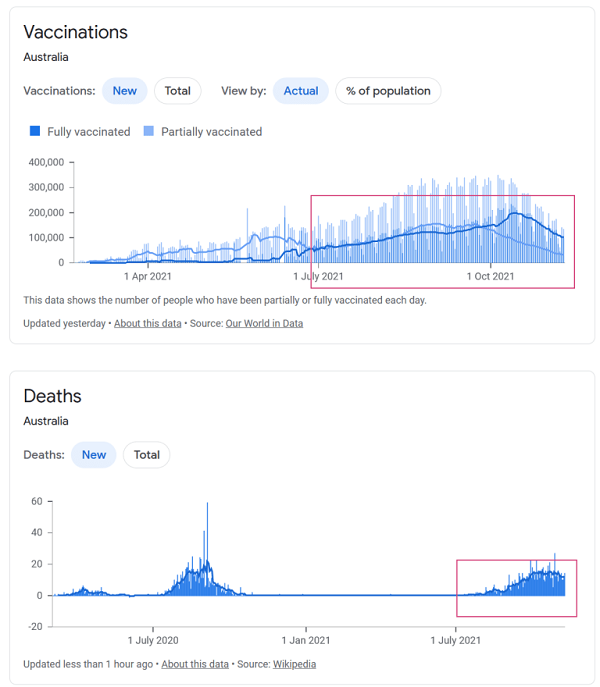600x687 pixels.
Task: Click the dark blue Fully vaccinated swatch
Action: (x=35, y=131)
